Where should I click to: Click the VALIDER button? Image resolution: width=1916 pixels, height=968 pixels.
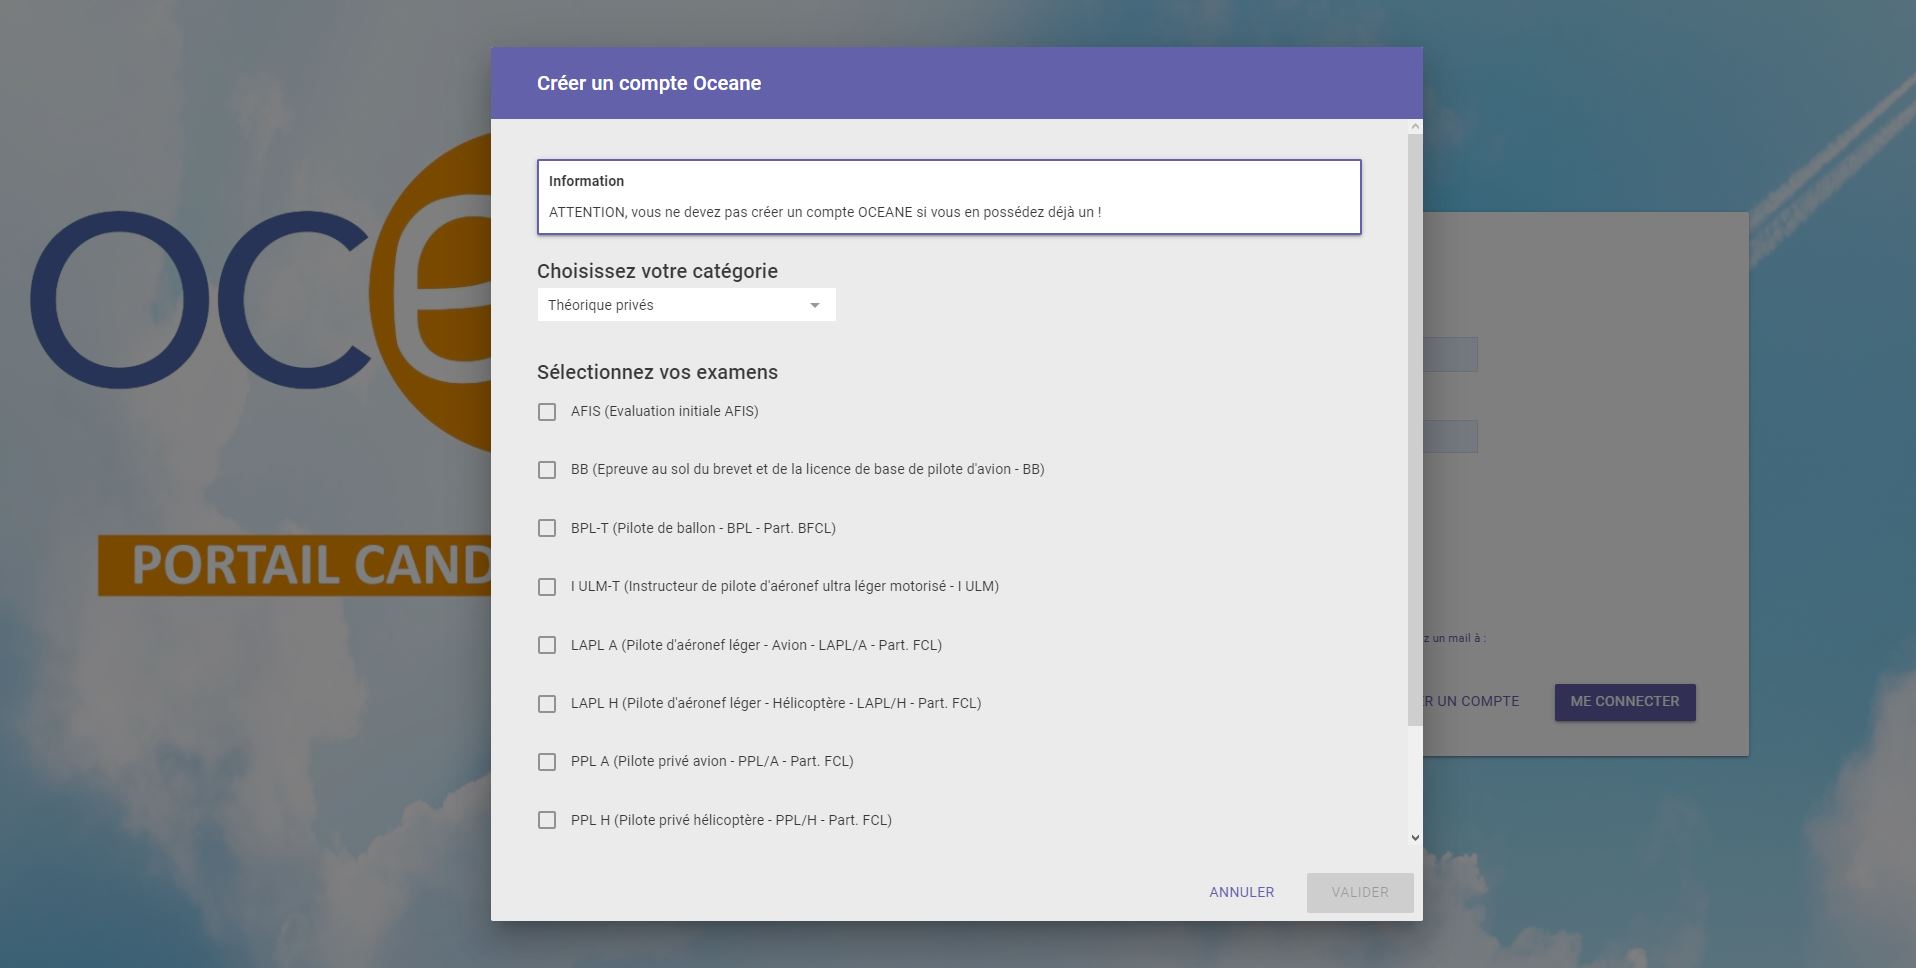[1360, 892]
